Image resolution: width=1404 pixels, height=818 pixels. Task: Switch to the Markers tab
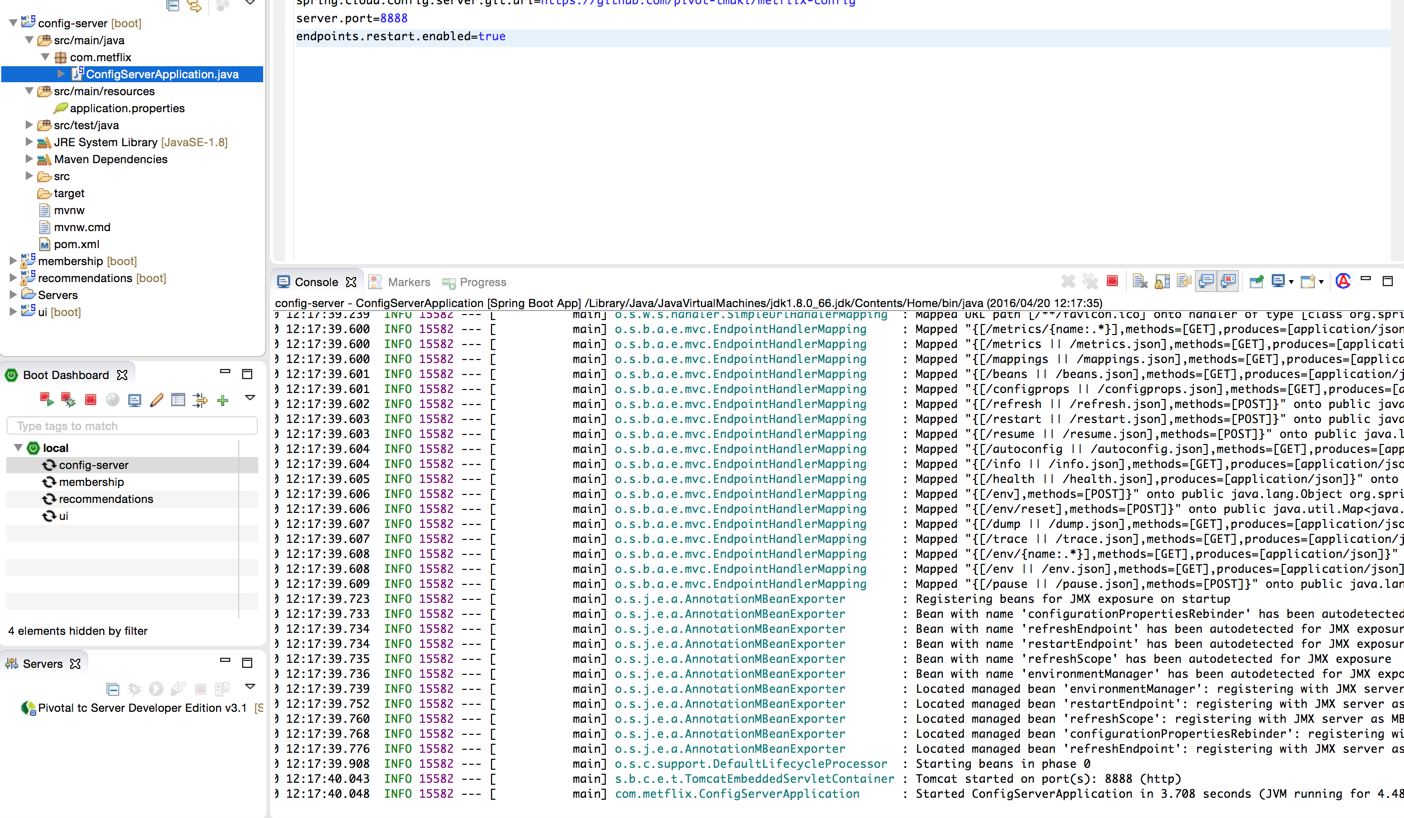pos(400,282)
